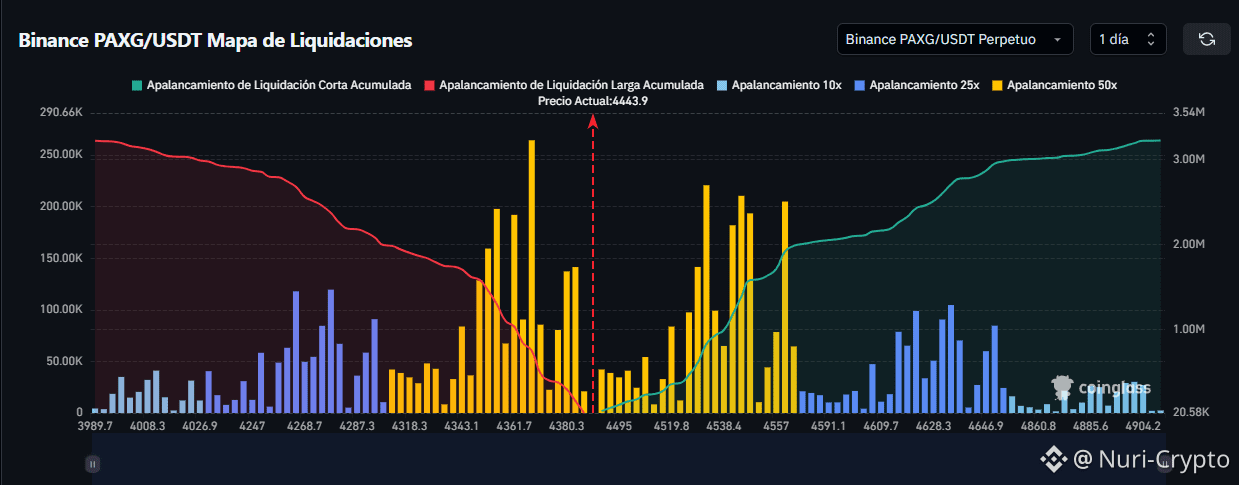Screen dimensions: 1239x485
Task: Click the 4885.6 price axis label
Action: point(1091,426)
